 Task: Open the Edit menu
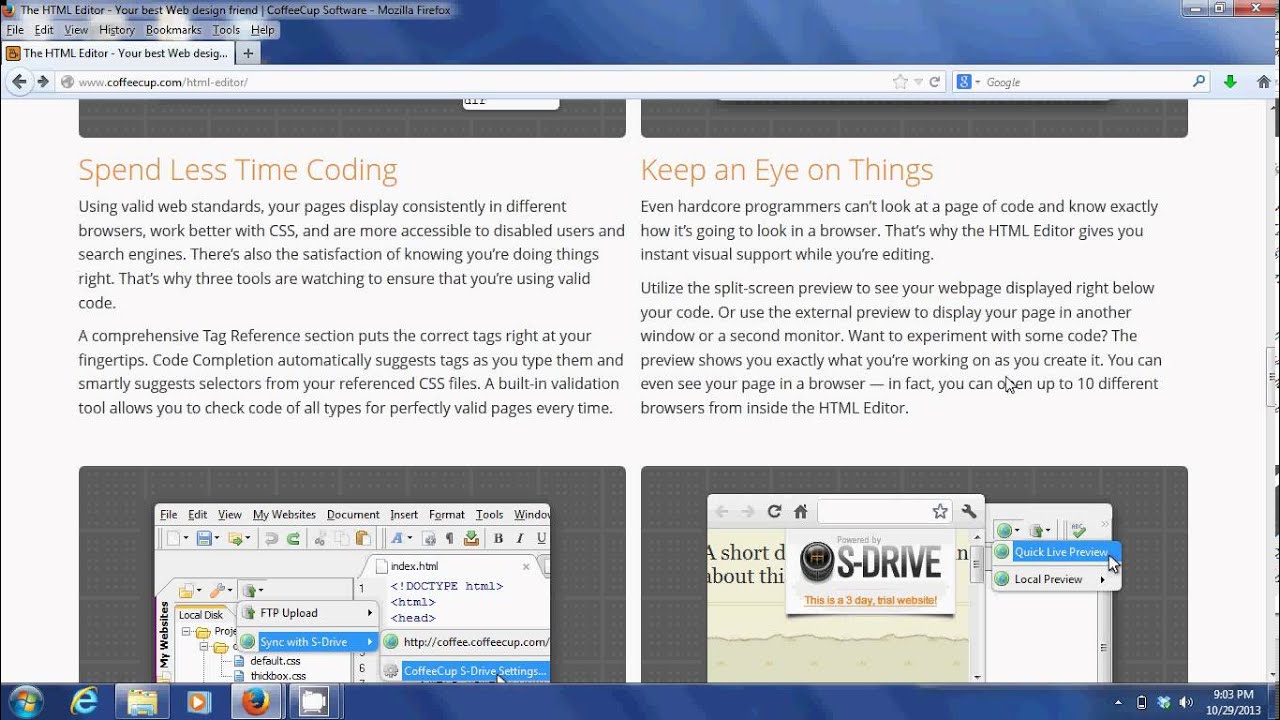coord(44,30)
